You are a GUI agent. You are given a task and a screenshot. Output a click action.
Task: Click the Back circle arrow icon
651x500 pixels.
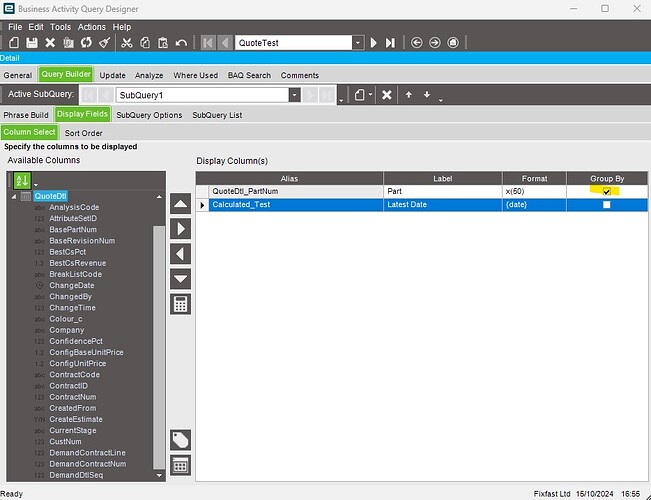pos(416,43)
